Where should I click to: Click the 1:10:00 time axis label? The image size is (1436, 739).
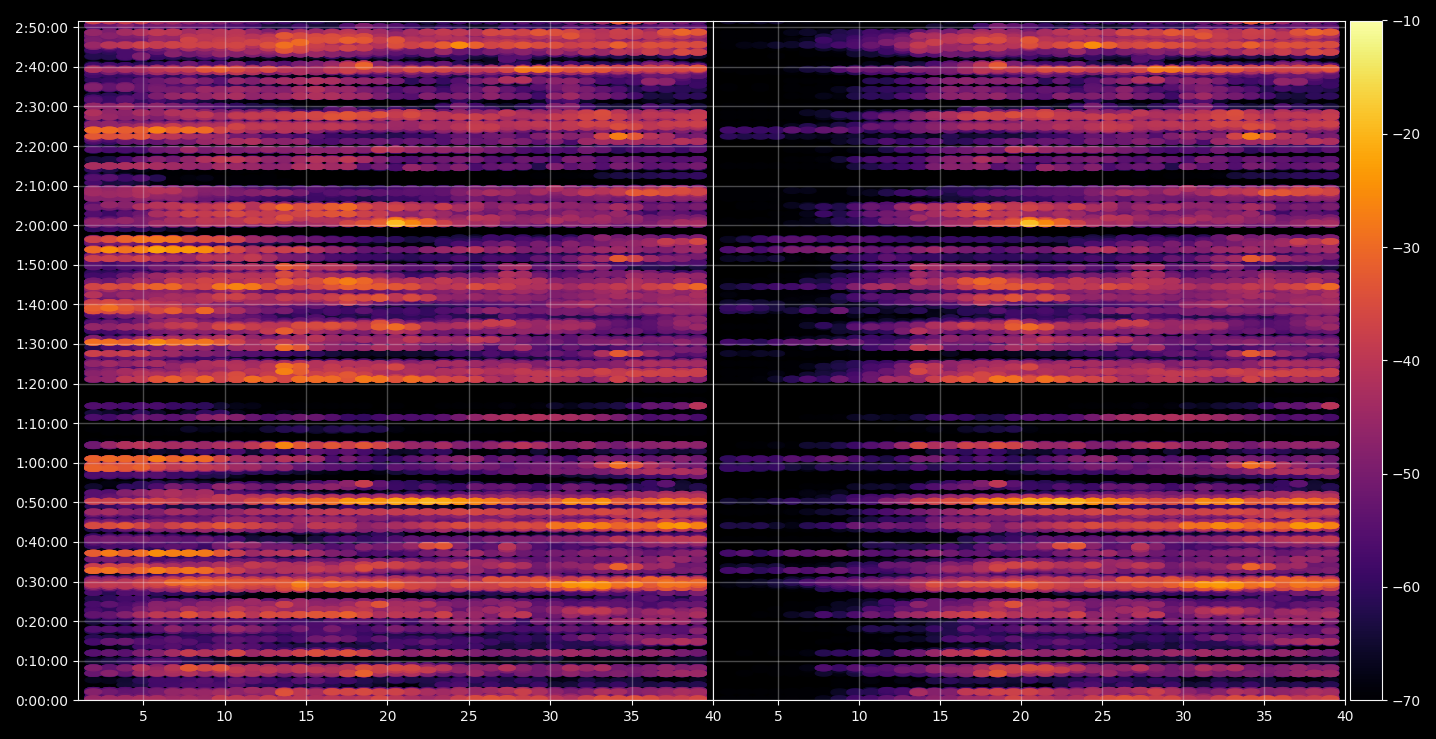tap(41, 424)
